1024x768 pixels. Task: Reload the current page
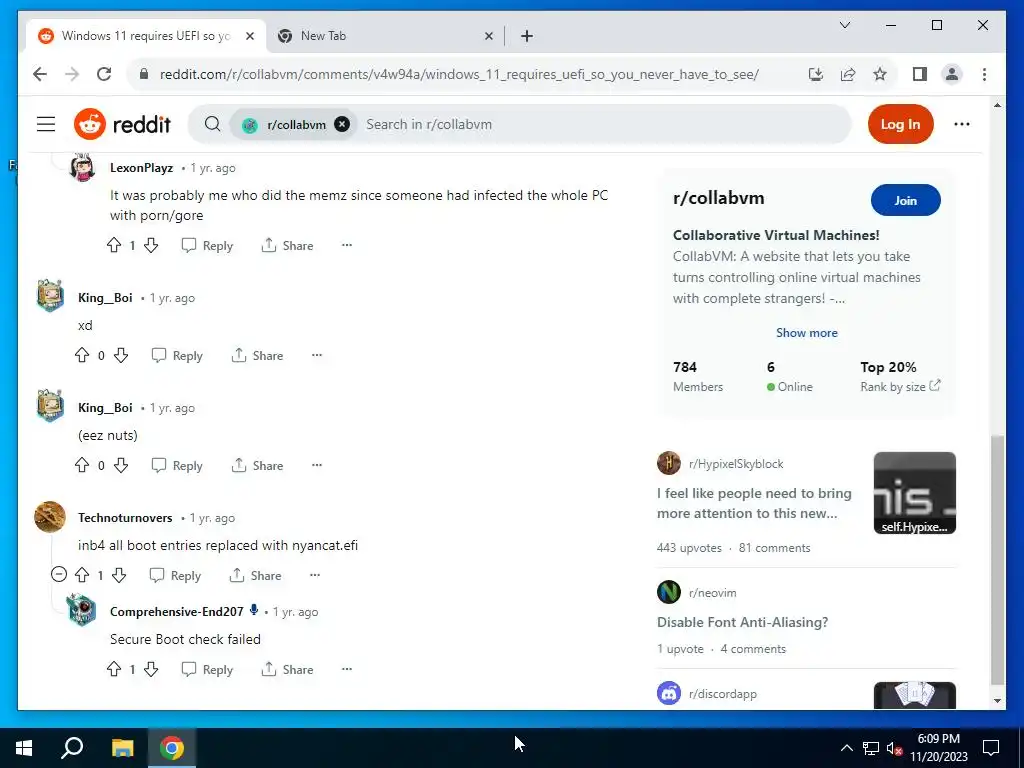point(104,74)
